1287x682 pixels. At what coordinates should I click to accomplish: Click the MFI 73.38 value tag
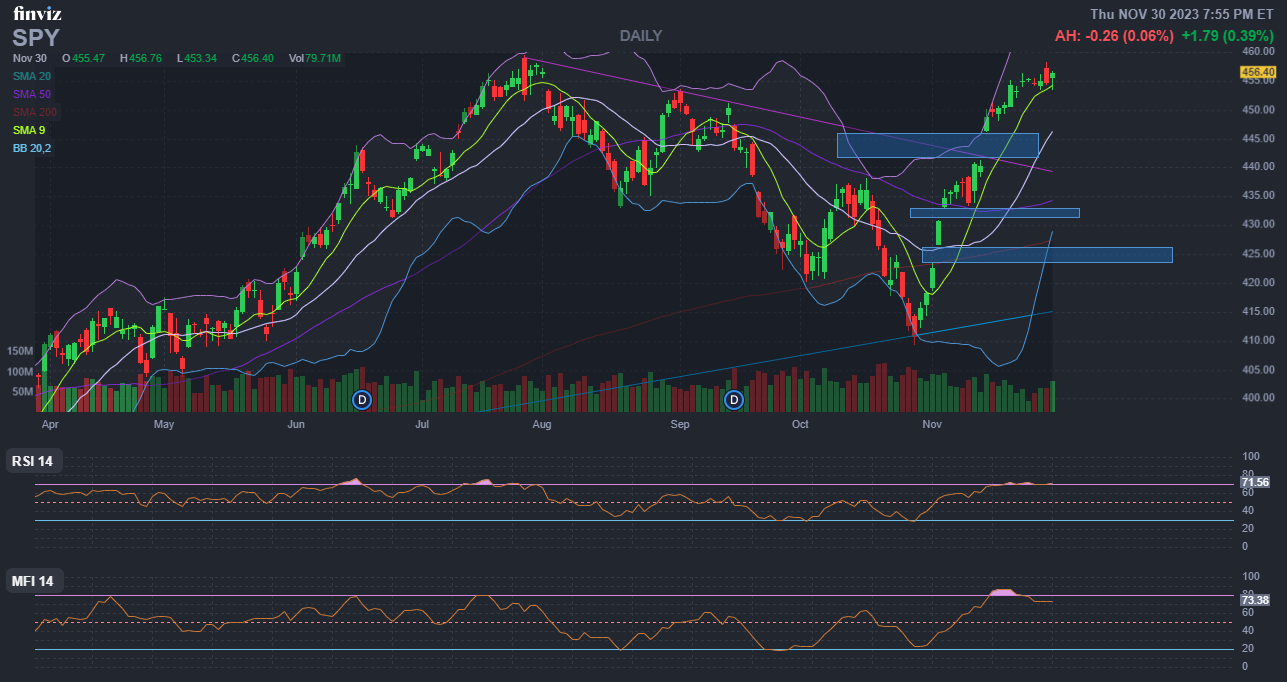[1255, 600]
